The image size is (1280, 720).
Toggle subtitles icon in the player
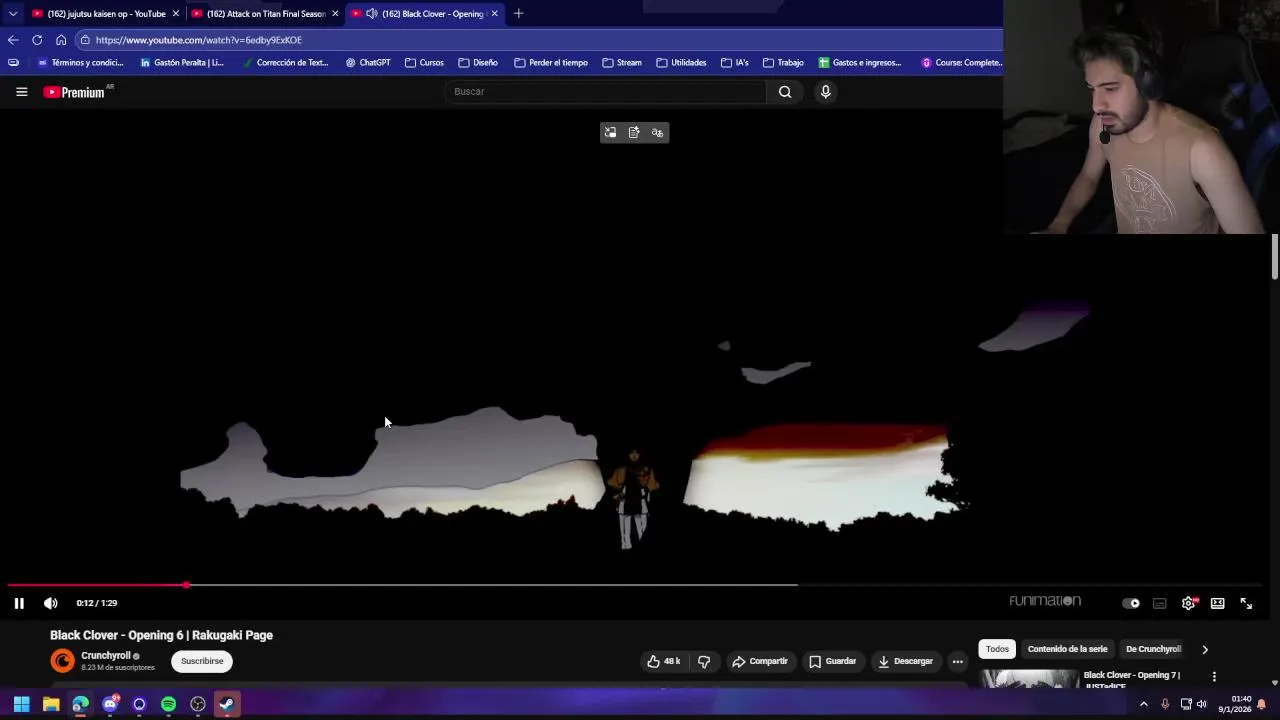tap(1160, 603)
